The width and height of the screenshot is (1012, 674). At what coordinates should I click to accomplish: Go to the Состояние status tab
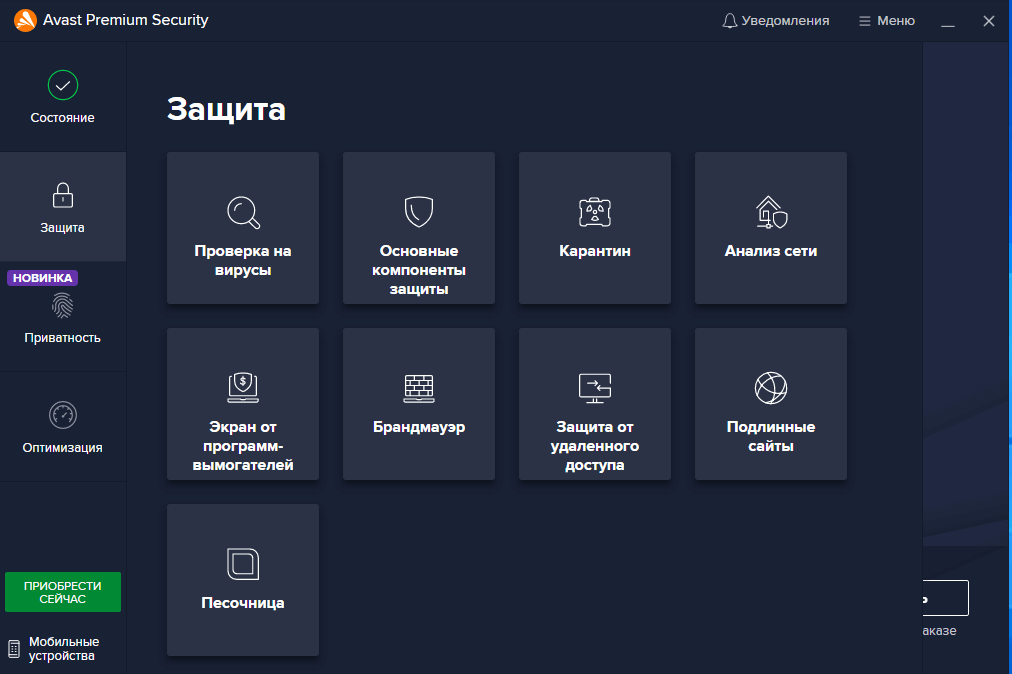pyautogui.click(x=63, y=97)
